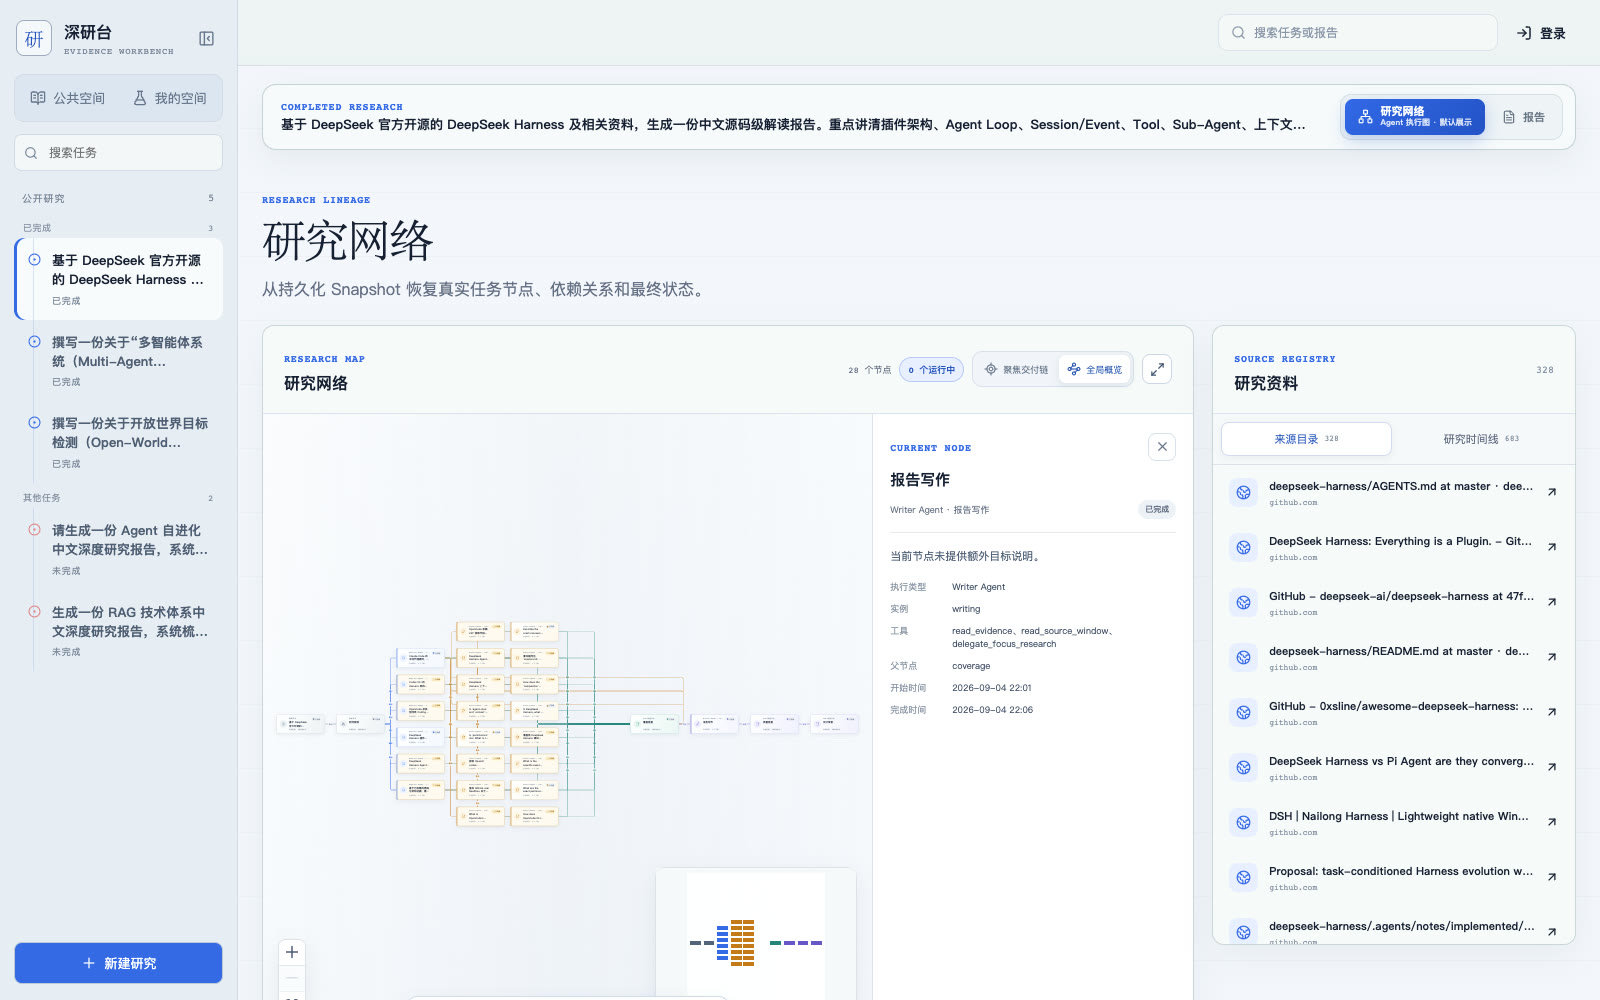The width and height of the screenshot is (1600, 1000).
Task: Collapse the 其他任务 task group
Action: click(118, 498)
